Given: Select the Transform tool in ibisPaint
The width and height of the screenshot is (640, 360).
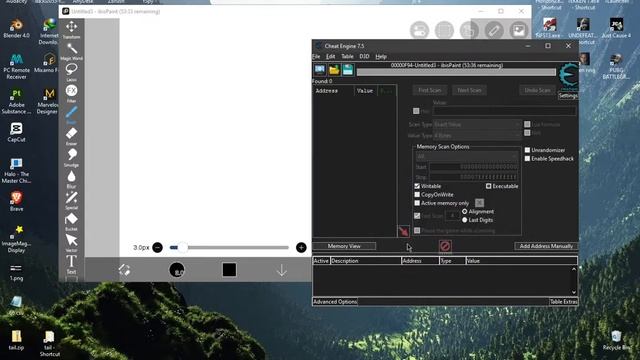Looking at the screenshot, I should click(71, 29).
